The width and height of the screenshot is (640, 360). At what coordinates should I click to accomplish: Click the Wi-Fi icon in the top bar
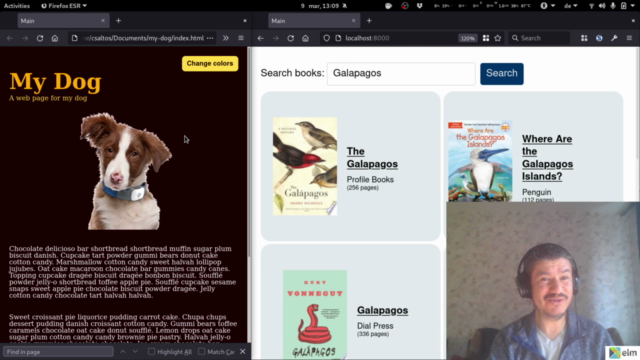[x=591, y=6]
